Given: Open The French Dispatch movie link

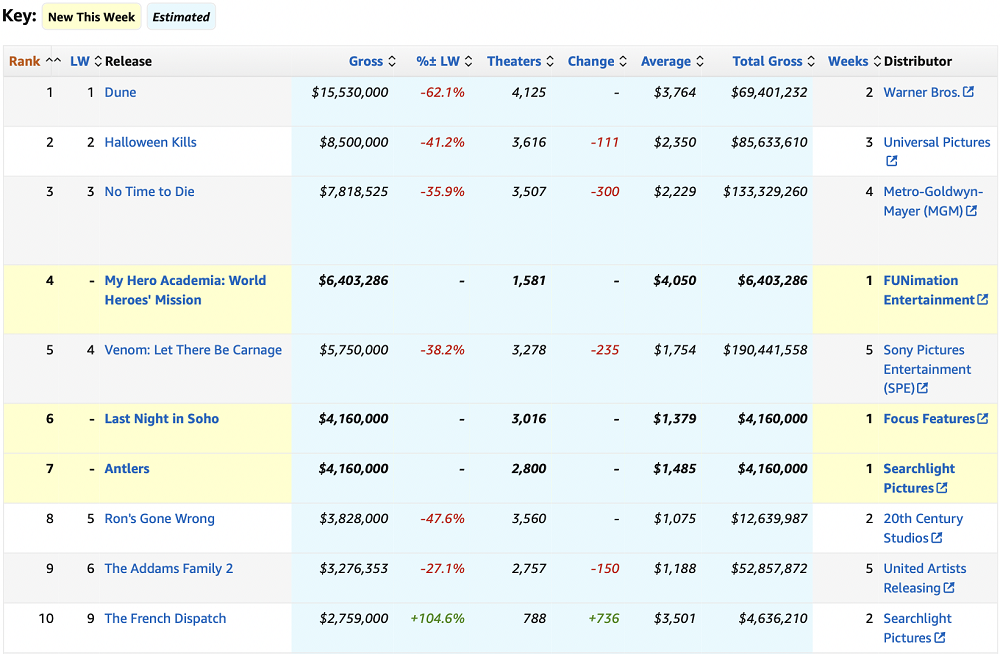Looking at the screenshot, I should [x=165, y=618].
